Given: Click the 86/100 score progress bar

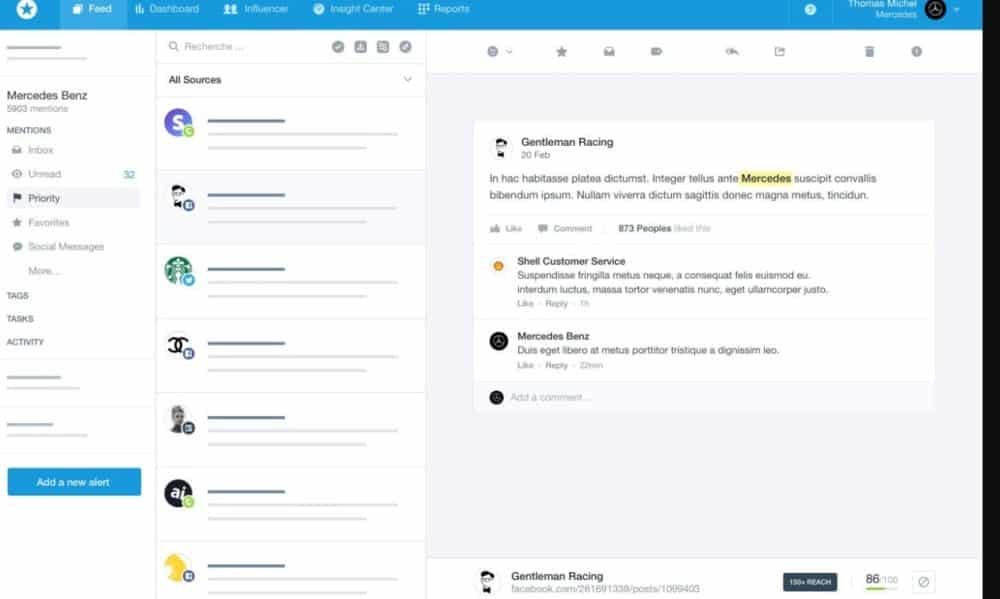Looking at the screenshot, I should 880,589.
